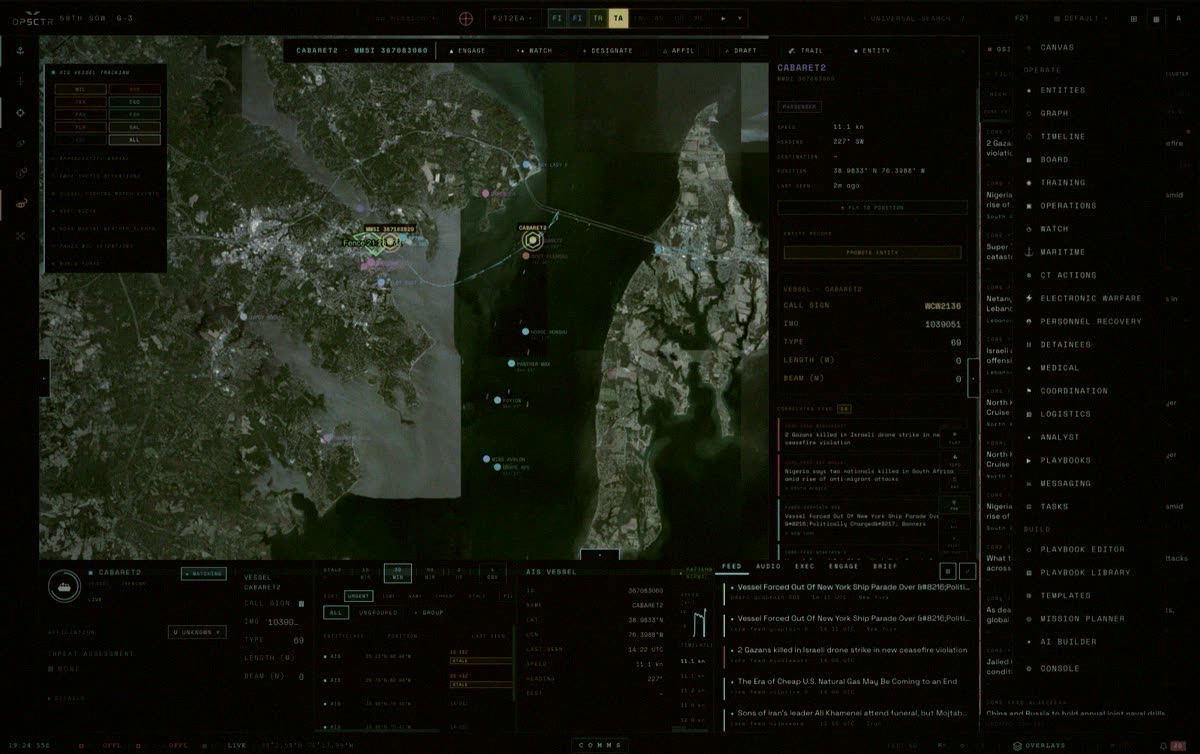Click the square button next to Feed tabs
Image resolution: width=1200 pixels, height=754 pixels.
[x=949, y=570]
